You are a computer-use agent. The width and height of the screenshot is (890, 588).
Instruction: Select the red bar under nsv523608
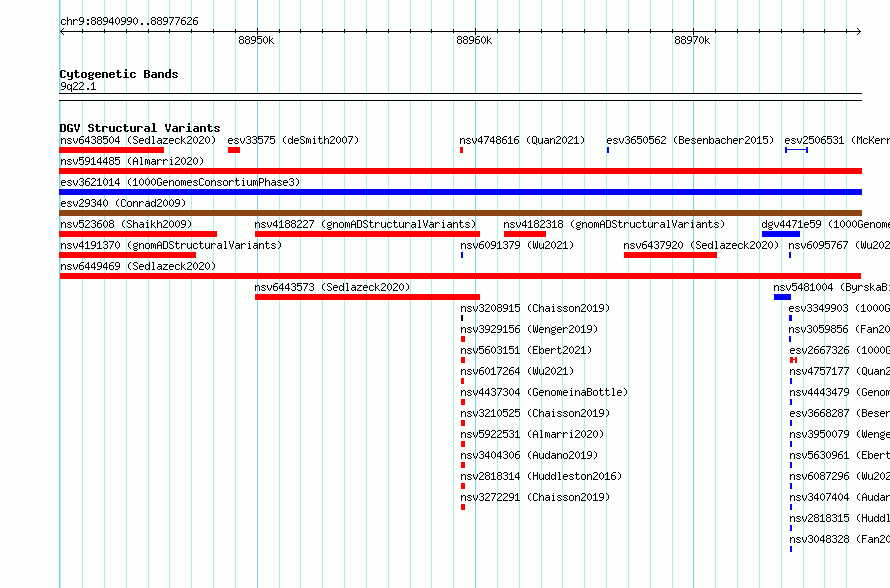138,234
